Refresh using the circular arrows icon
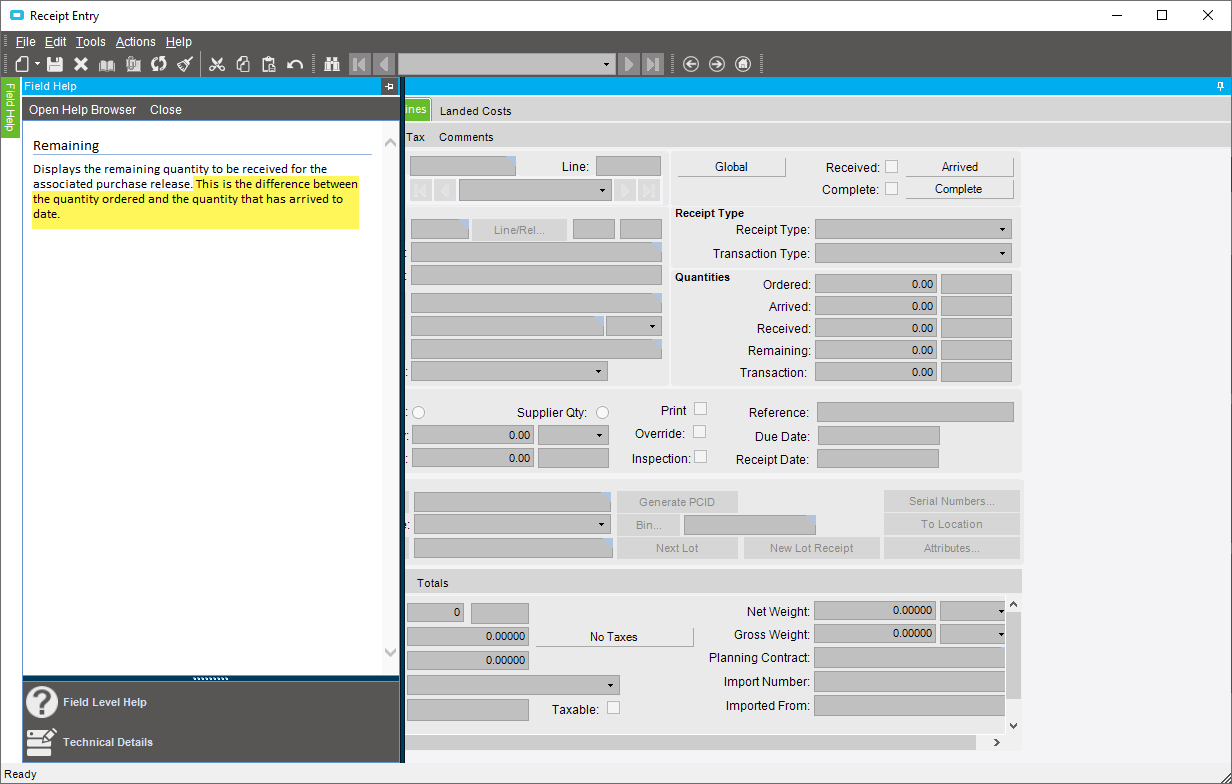 (159, 64)
